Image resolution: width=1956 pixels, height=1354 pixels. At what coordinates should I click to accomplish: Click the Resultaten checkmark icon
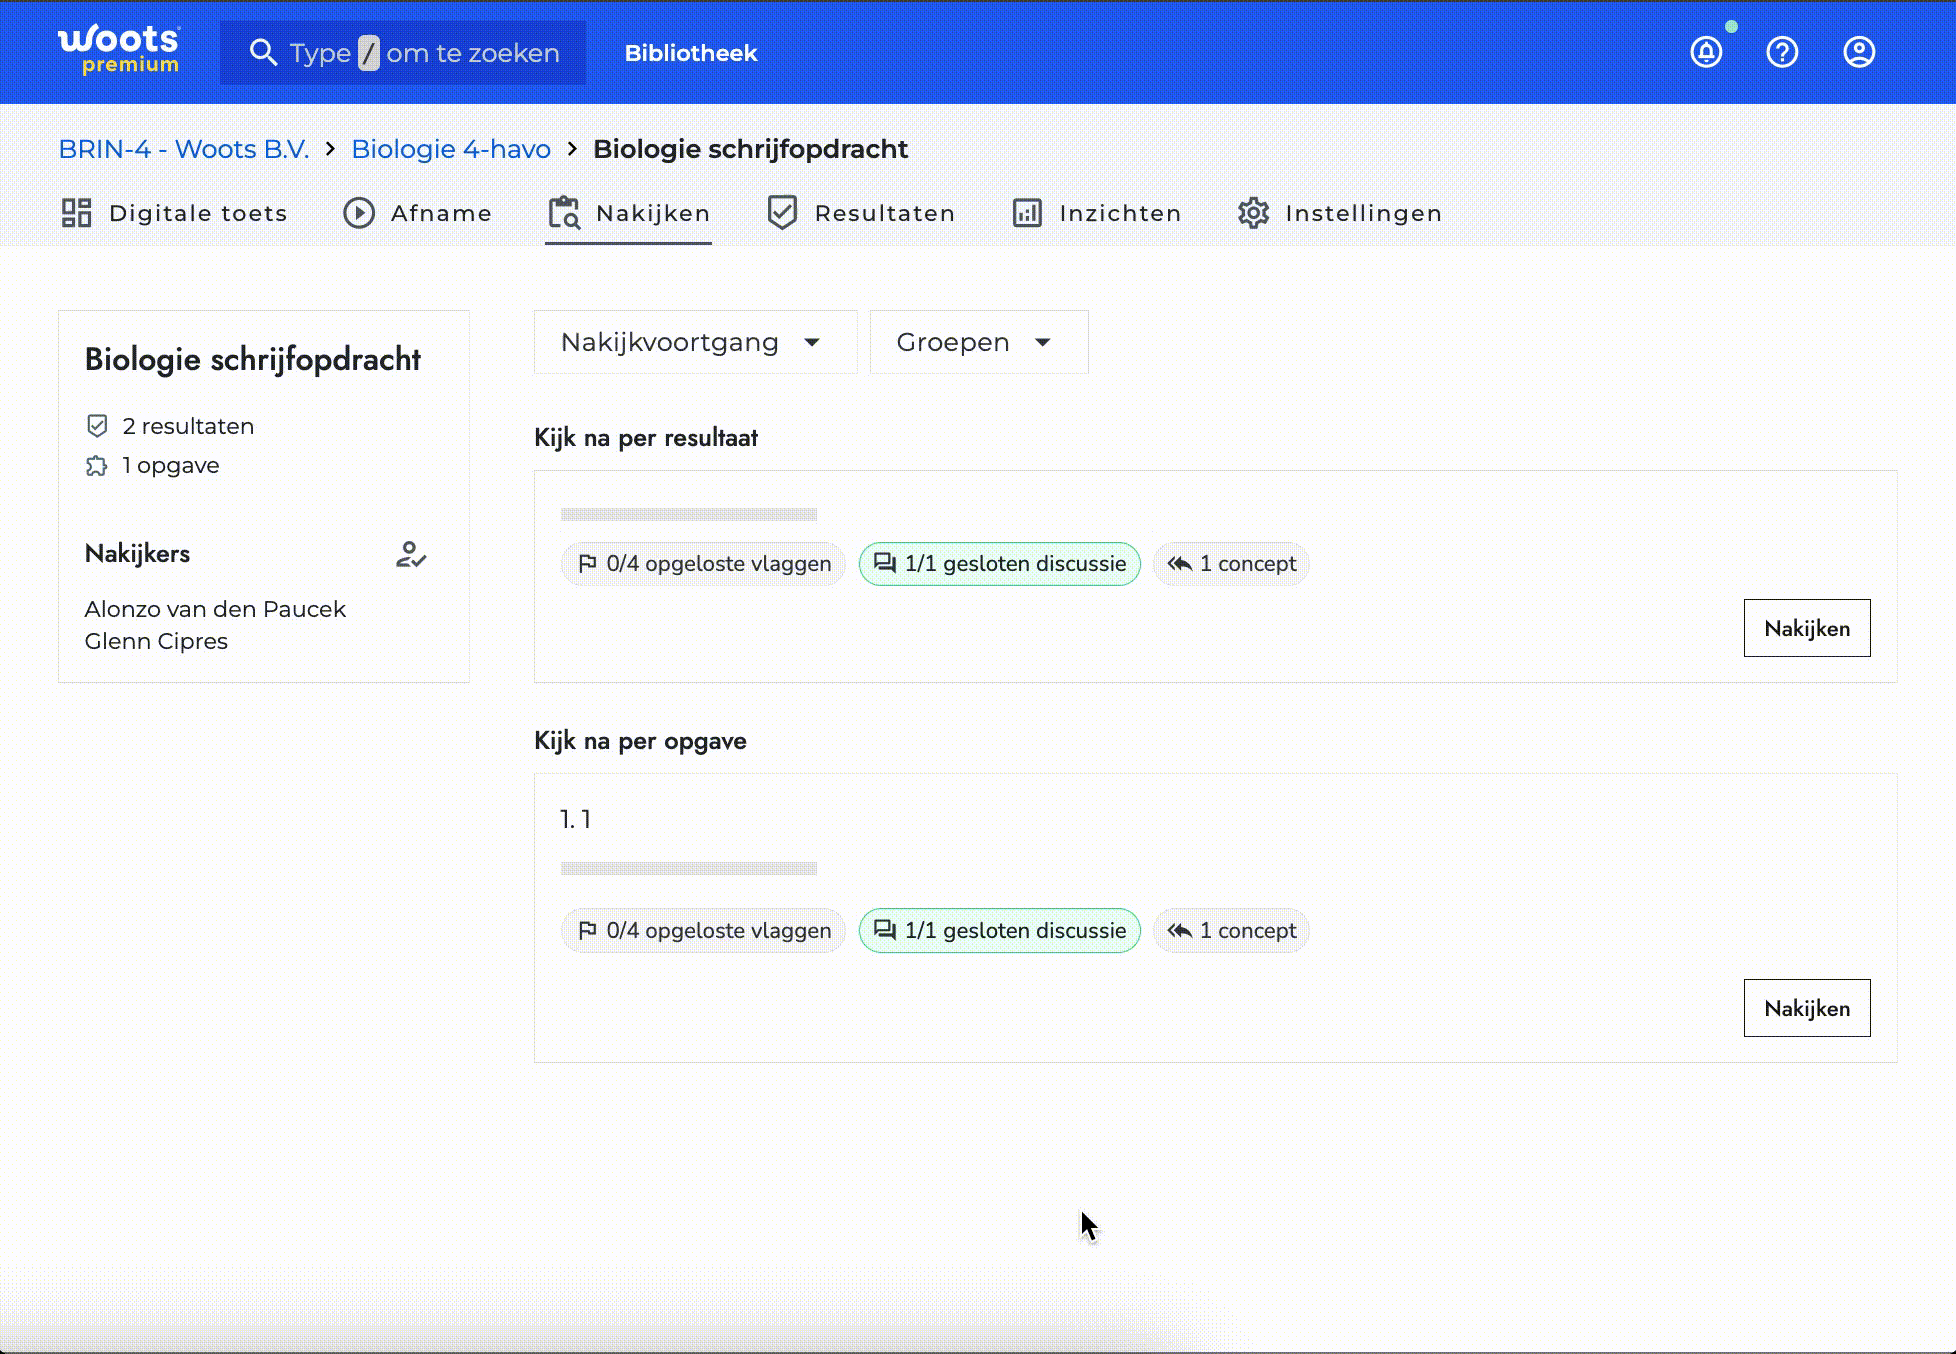[x=782, y=213]
